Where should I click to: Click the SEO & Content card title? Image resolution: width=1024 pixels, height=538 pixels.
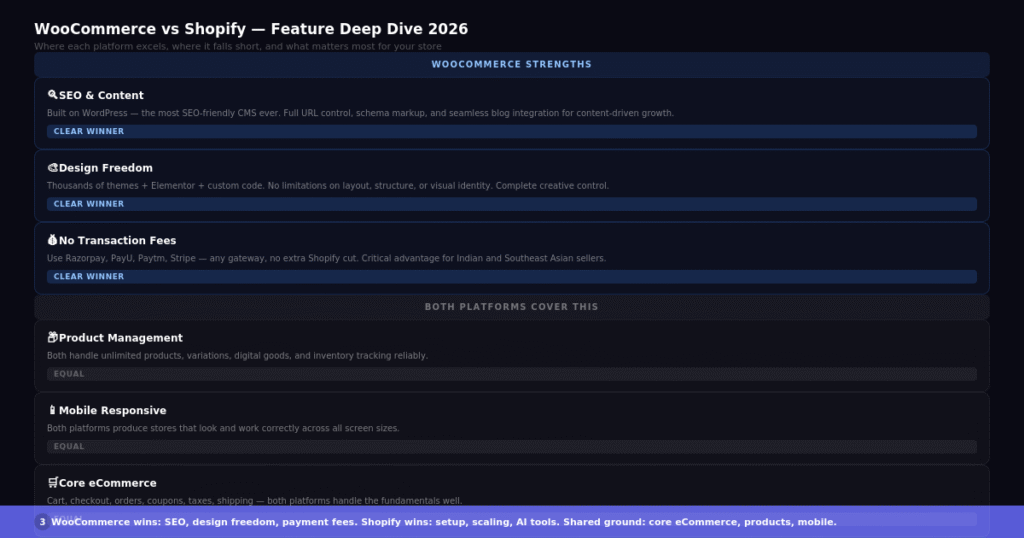tap(101, 95)
